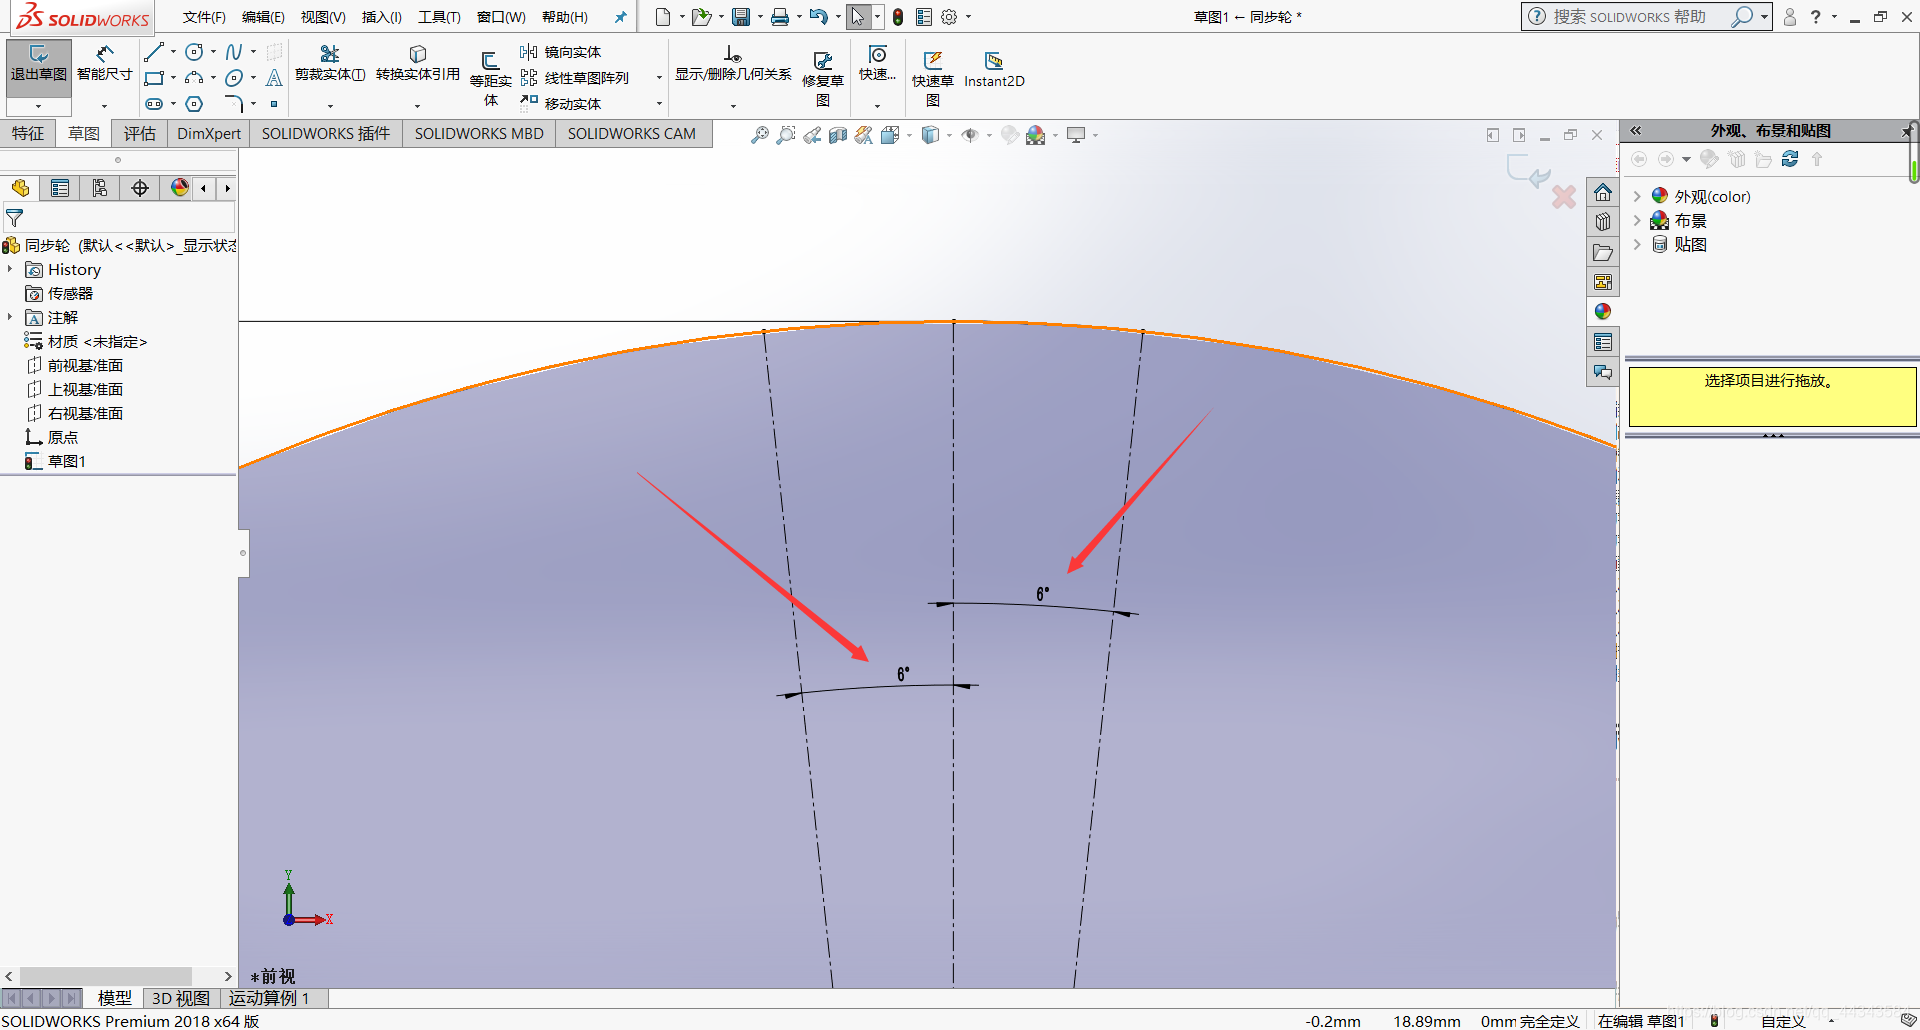
Task: Select the 智能尺寸 Smart Dimension tool
Action: pos(104,63)
